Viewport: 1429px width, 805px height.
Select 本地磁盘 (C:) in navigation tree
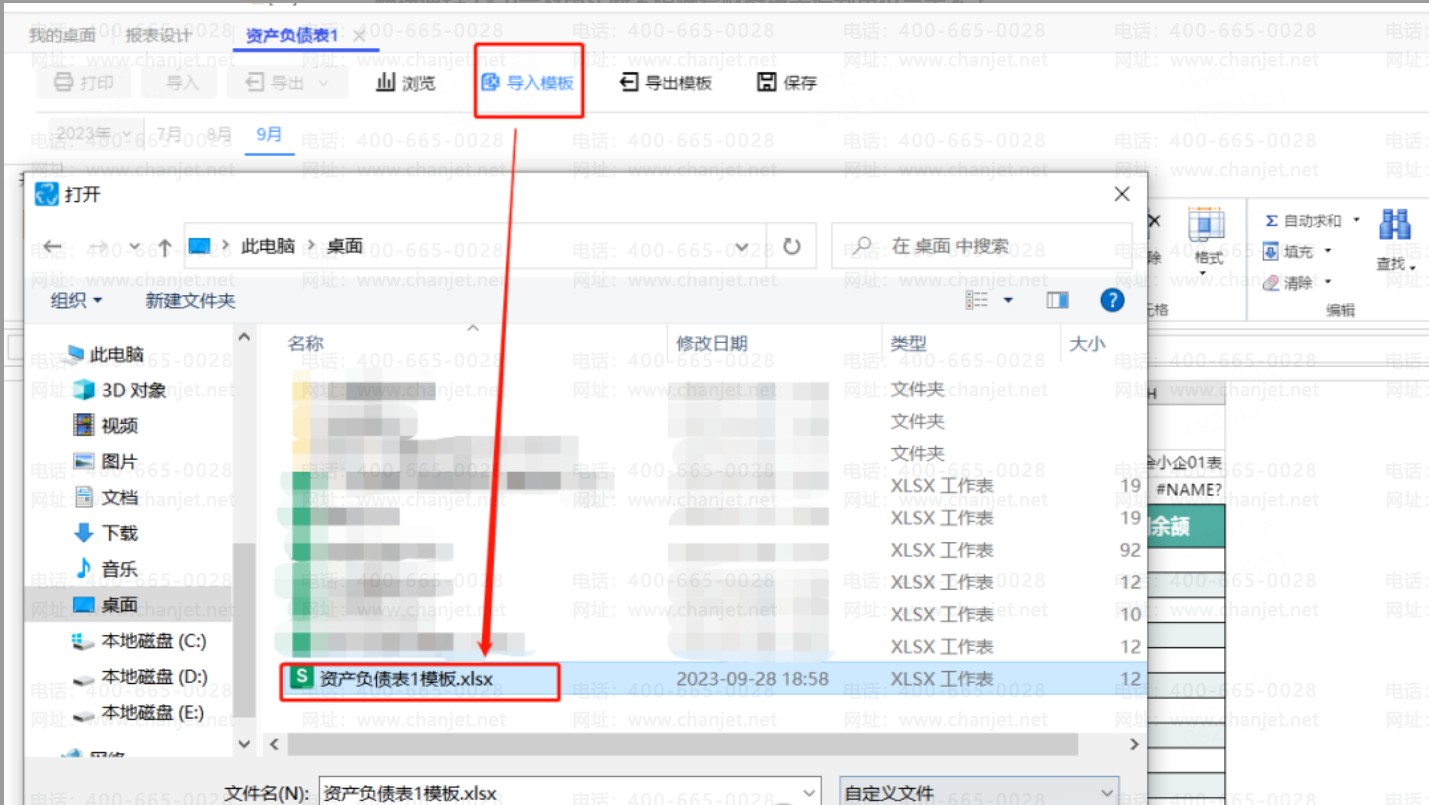139,641
